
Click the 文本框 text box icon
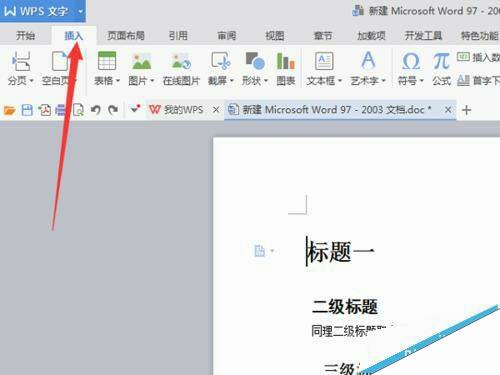pos(324,61)
